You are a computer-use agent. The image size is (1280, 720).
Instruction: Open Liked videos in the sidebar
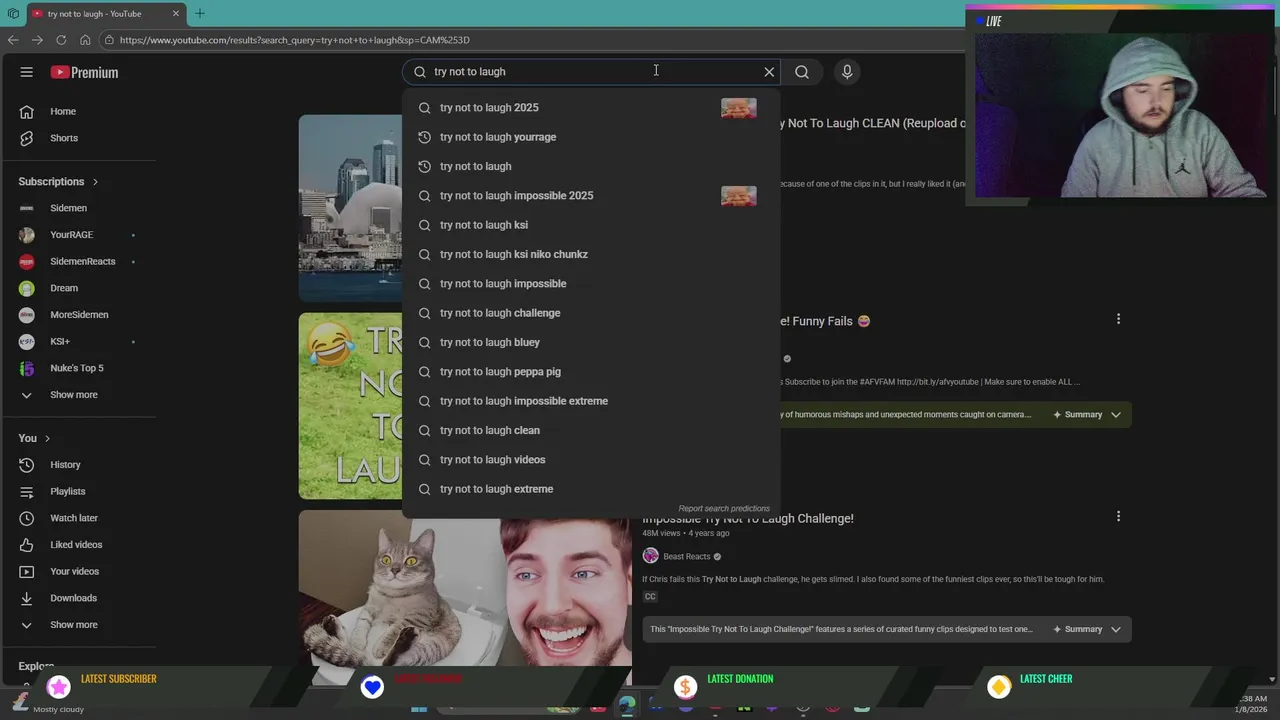coord(78,545)
